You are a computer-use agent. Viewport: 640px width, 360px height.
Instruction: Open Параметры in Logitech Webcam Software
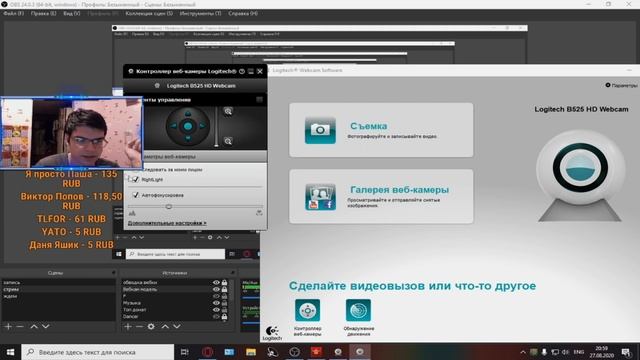[621, 85]
